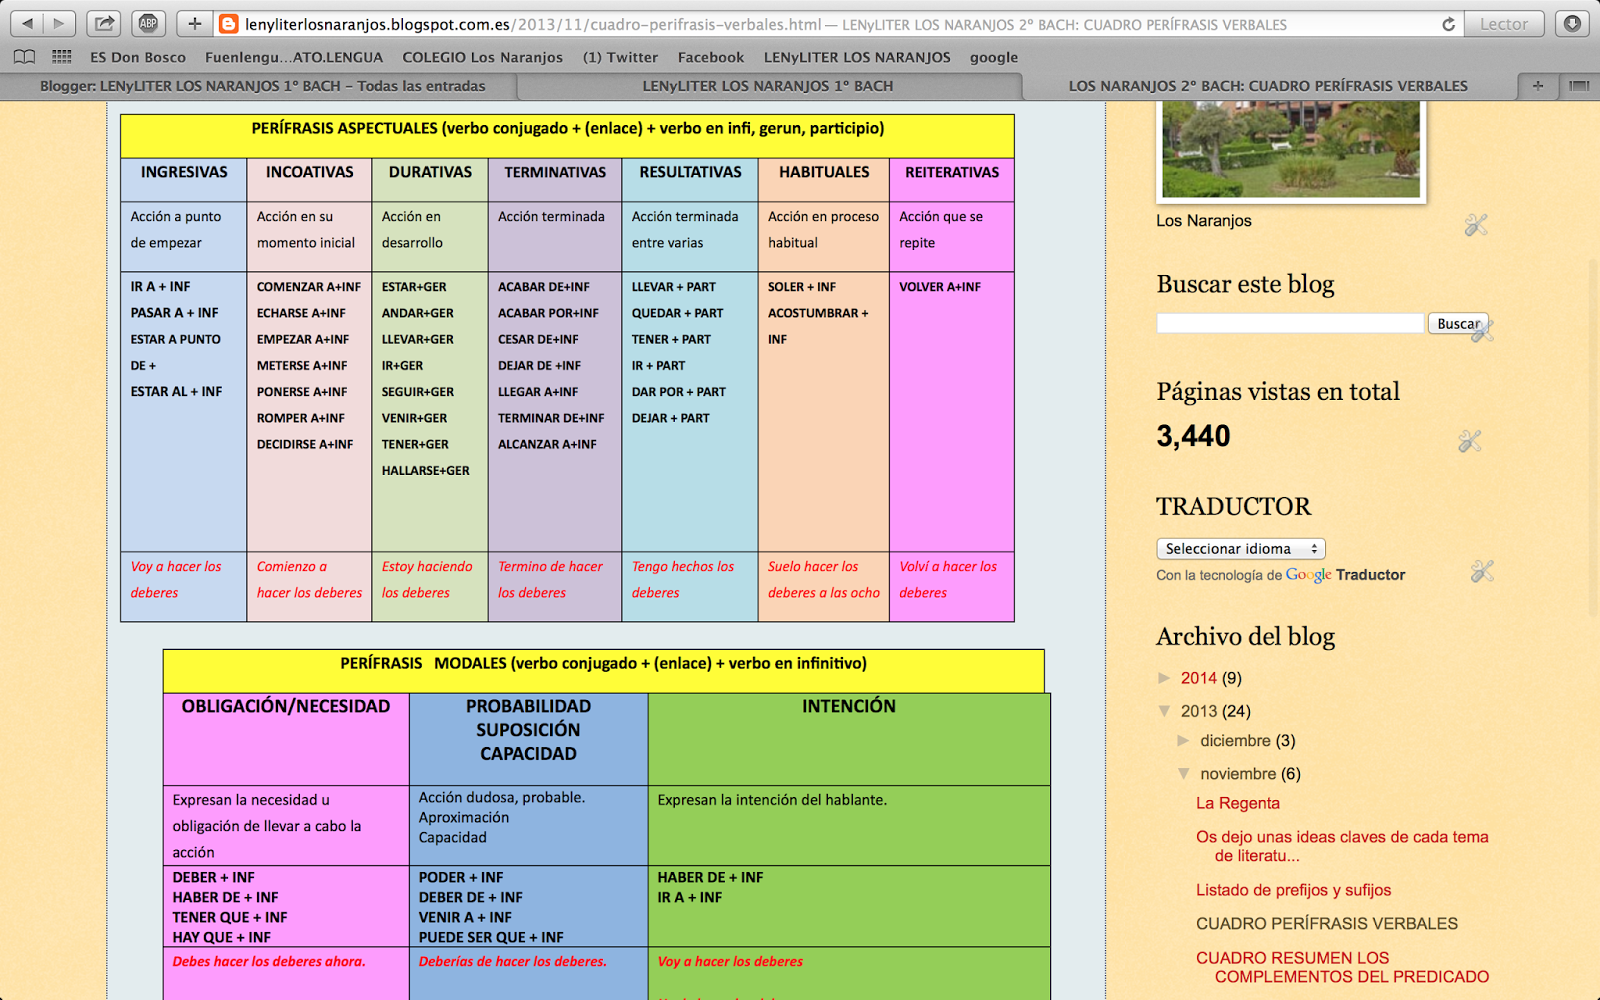Click the orange Blogger favicon in address bar
Image resolution: width=1600 pixels, height=1000 pixels.
(x=229, y=24)
